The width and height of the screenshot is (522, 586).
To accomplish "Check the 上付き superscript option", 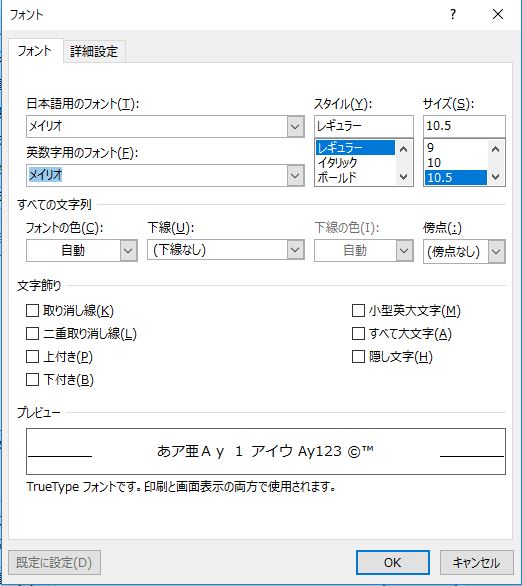I will [33, 357].
